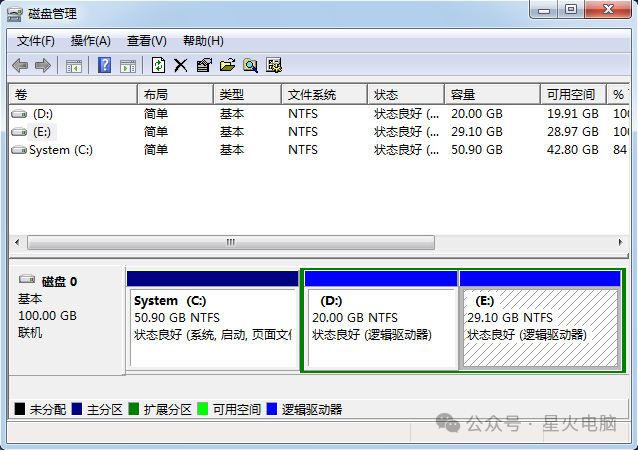This screenshot has height=450, width=638.
Task: Click the black X Delete toolbar icon
Action: click(x=181, y=65)
